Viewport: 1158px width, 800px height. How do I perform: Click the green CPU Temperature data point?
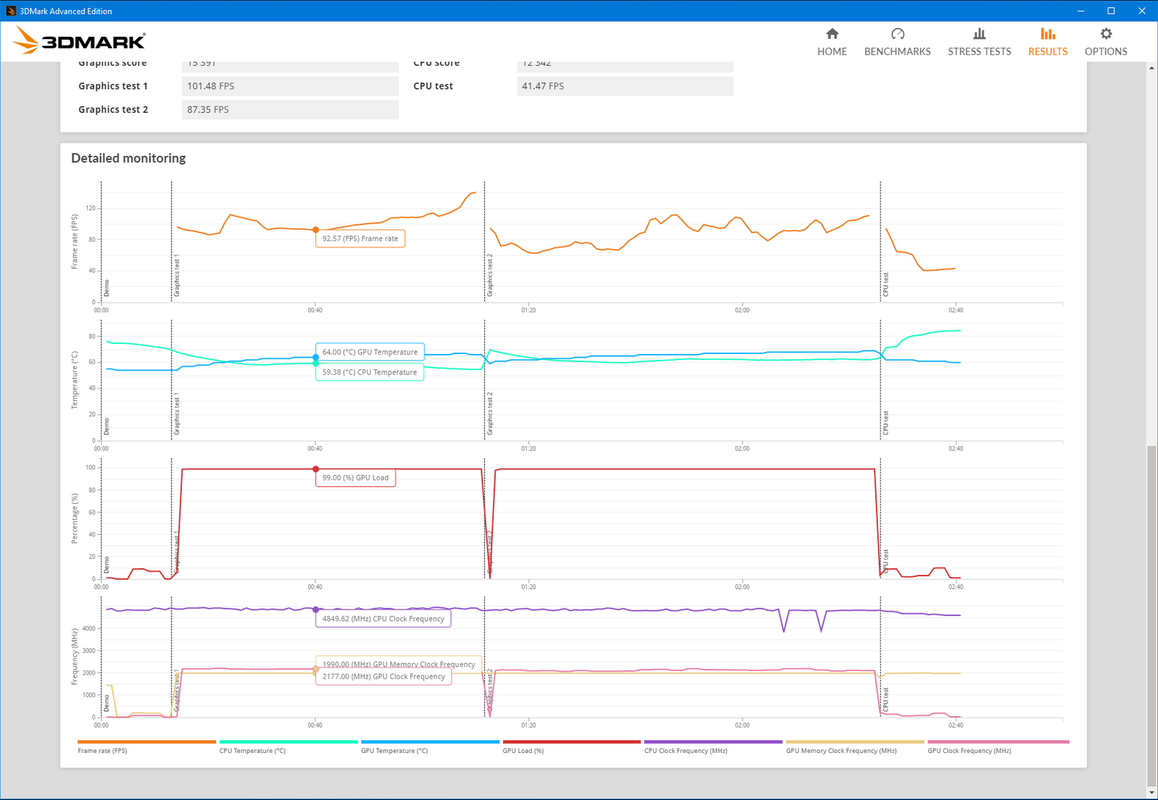tap(316, 363)
